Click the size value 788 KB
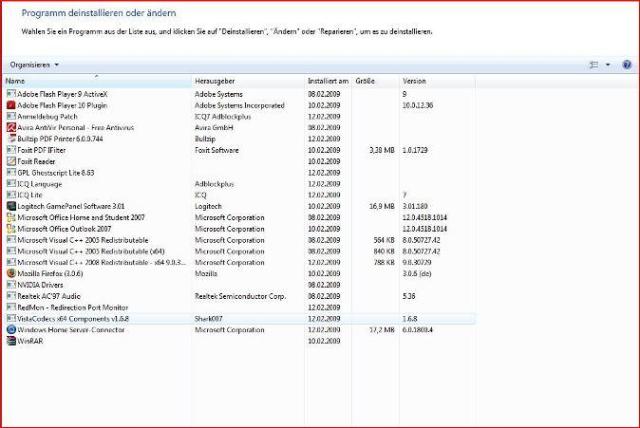640x428 pixels. coord(384,262)
